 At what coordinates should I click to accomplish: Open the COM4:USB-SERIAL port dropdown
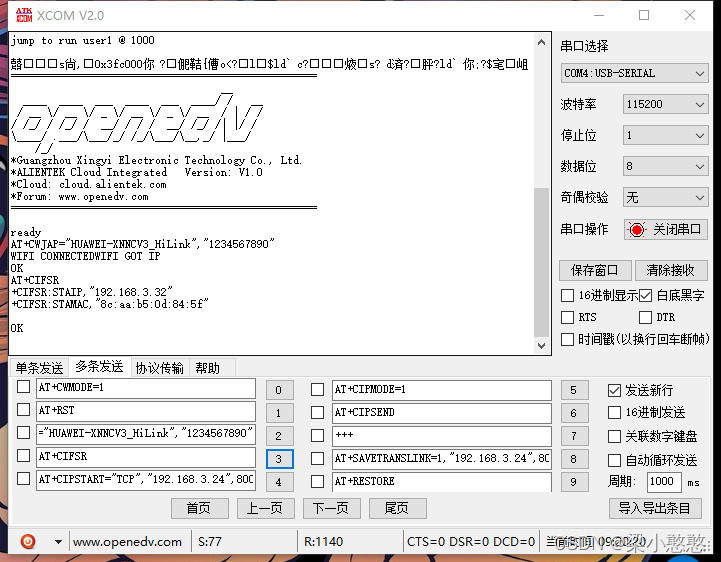[634, 73]
